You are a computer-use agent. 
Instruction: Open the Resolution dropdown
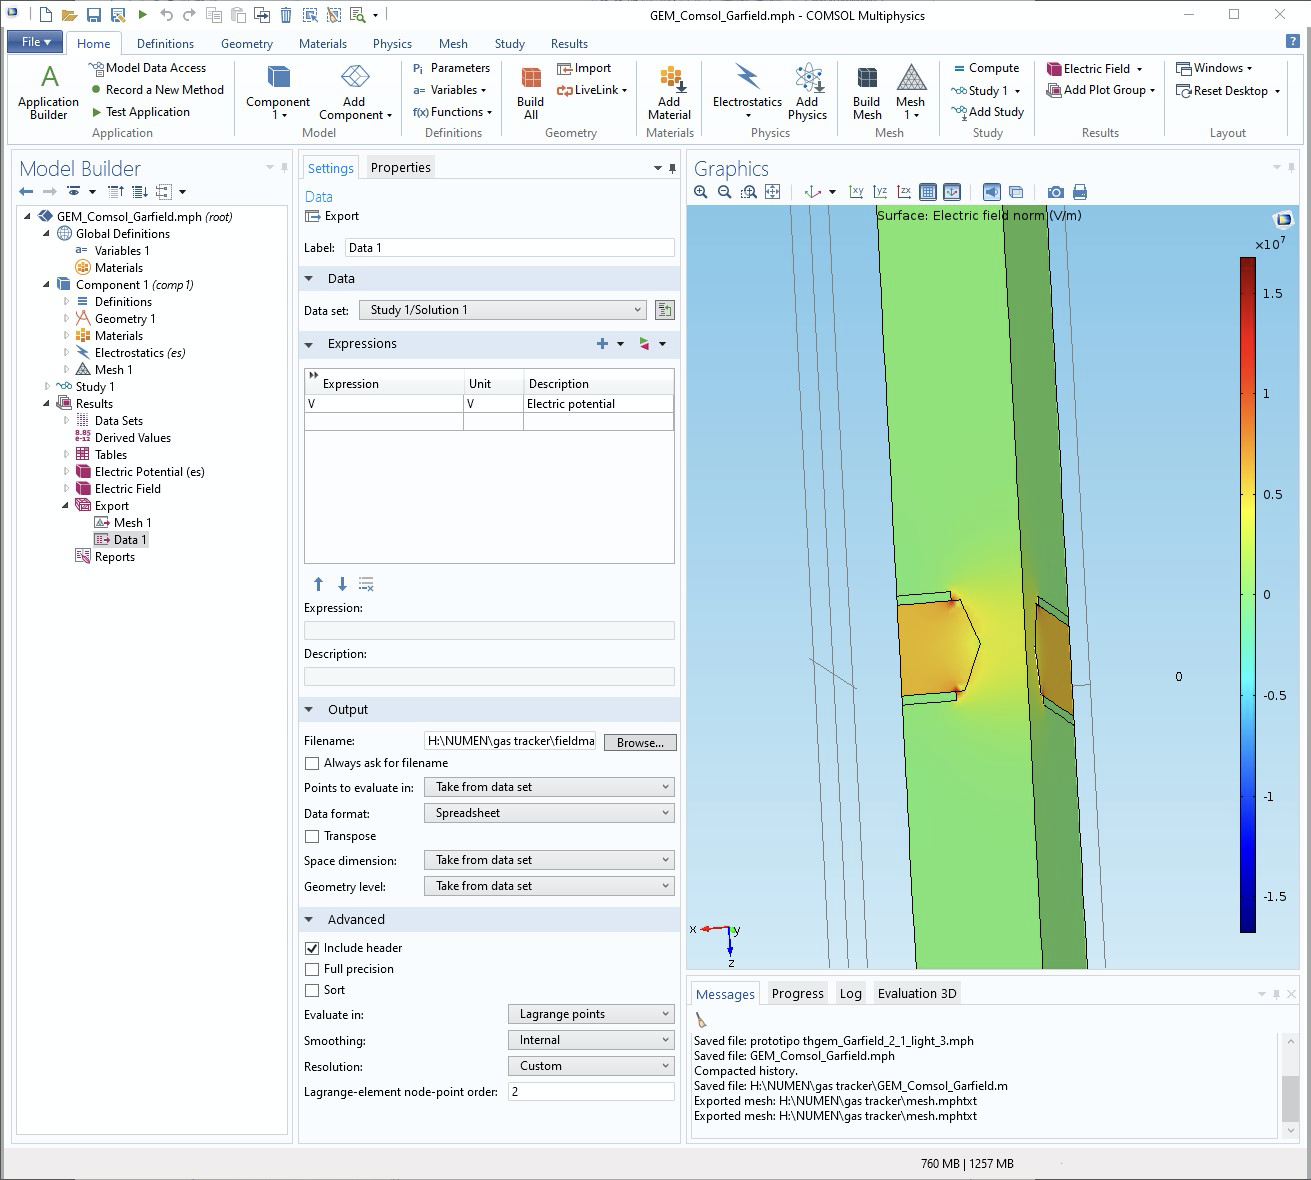point(591,1066)
